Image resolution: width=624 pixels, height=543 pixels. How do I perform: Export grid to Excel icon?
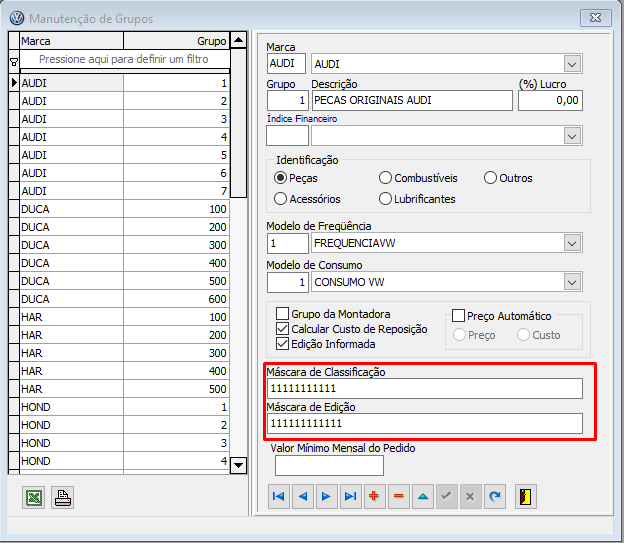tap(34, 498)
